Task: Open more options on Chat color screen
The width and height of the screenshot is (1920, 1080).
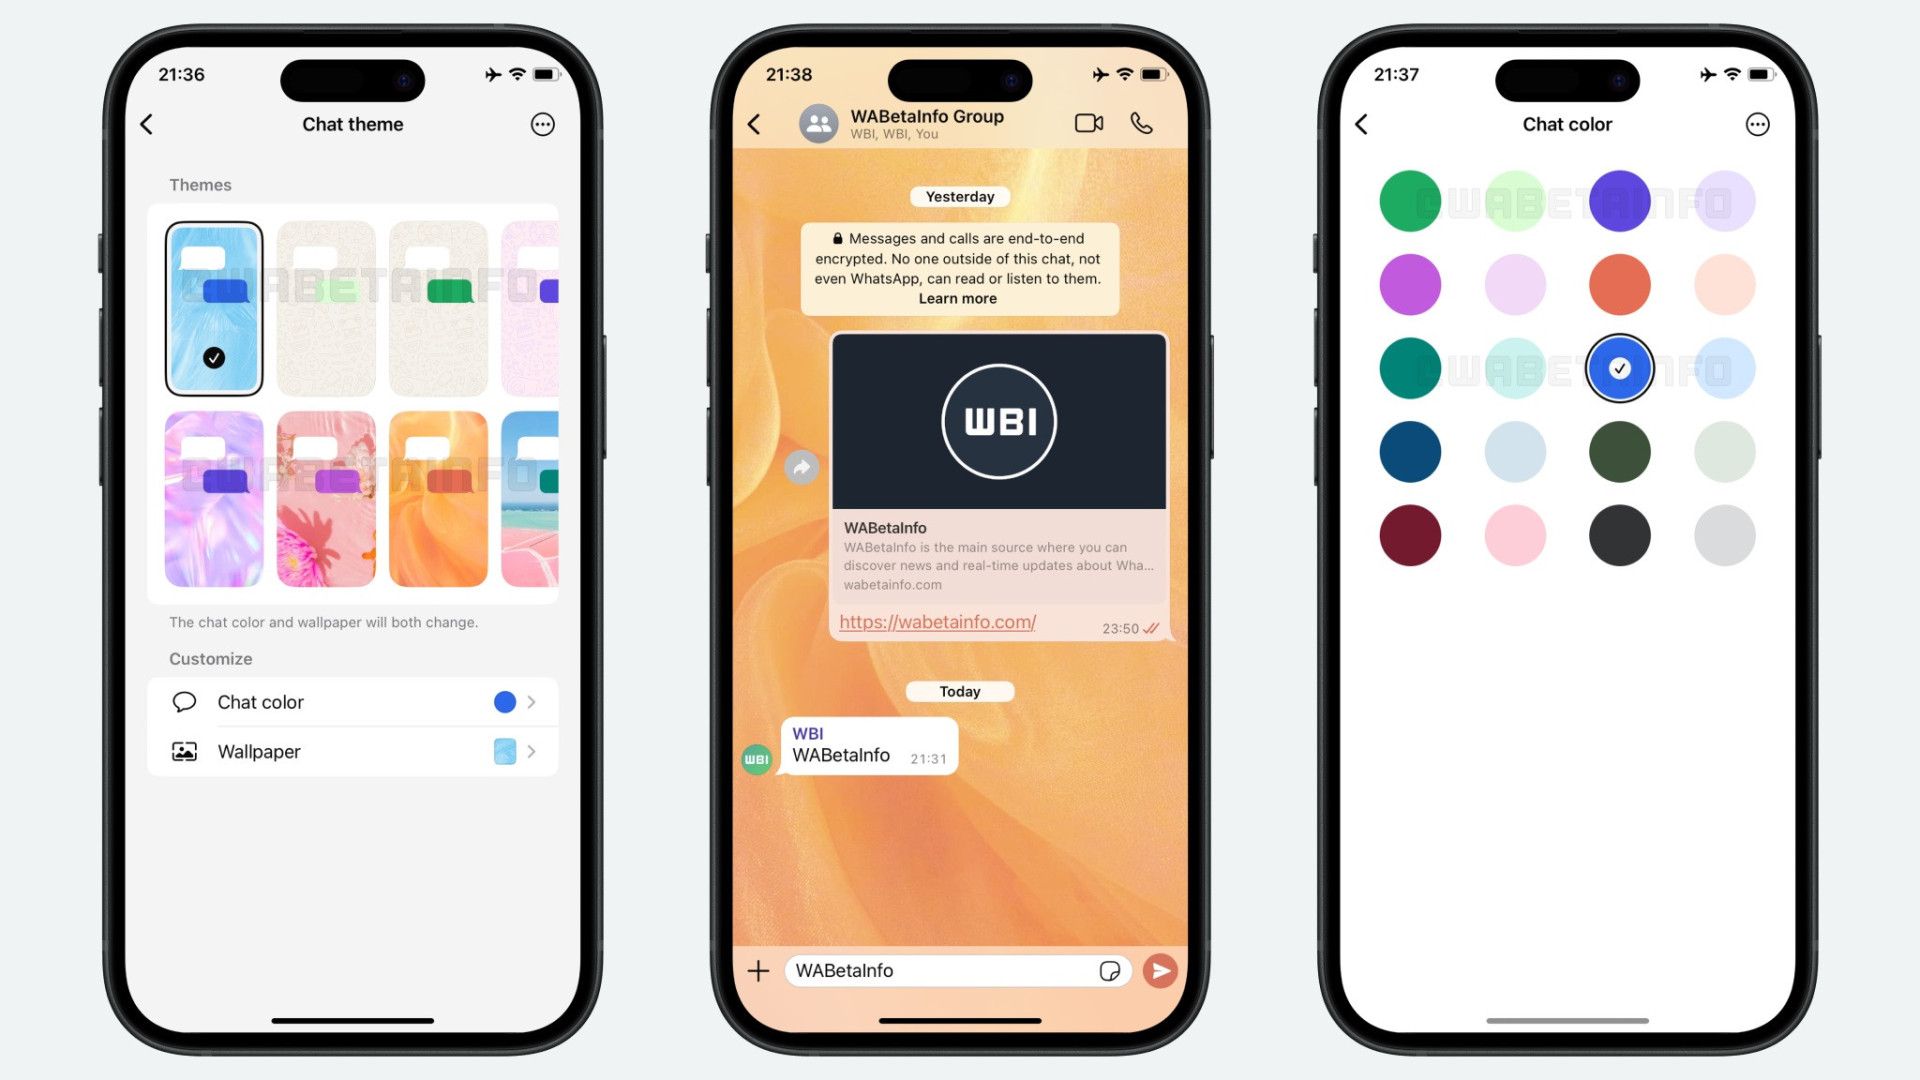Action: [x=1758, y=123]
